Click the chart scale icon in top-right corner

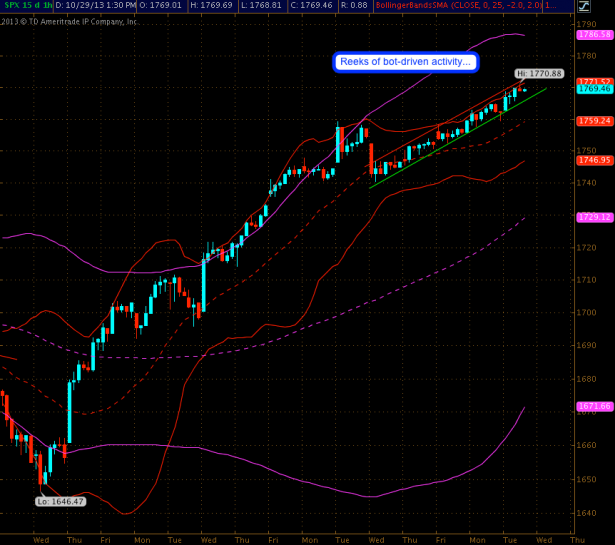point(585,5)
